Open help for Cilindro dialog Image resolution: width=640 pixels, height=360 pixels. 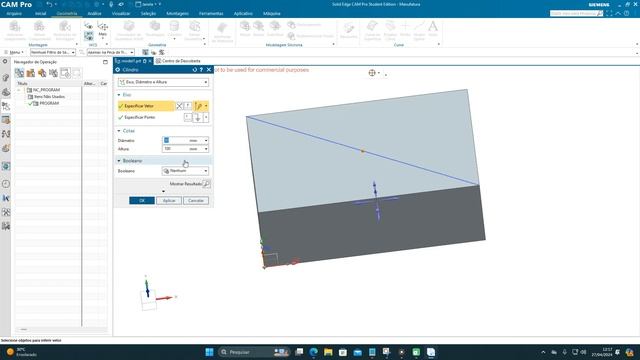(x=201, y=70)
